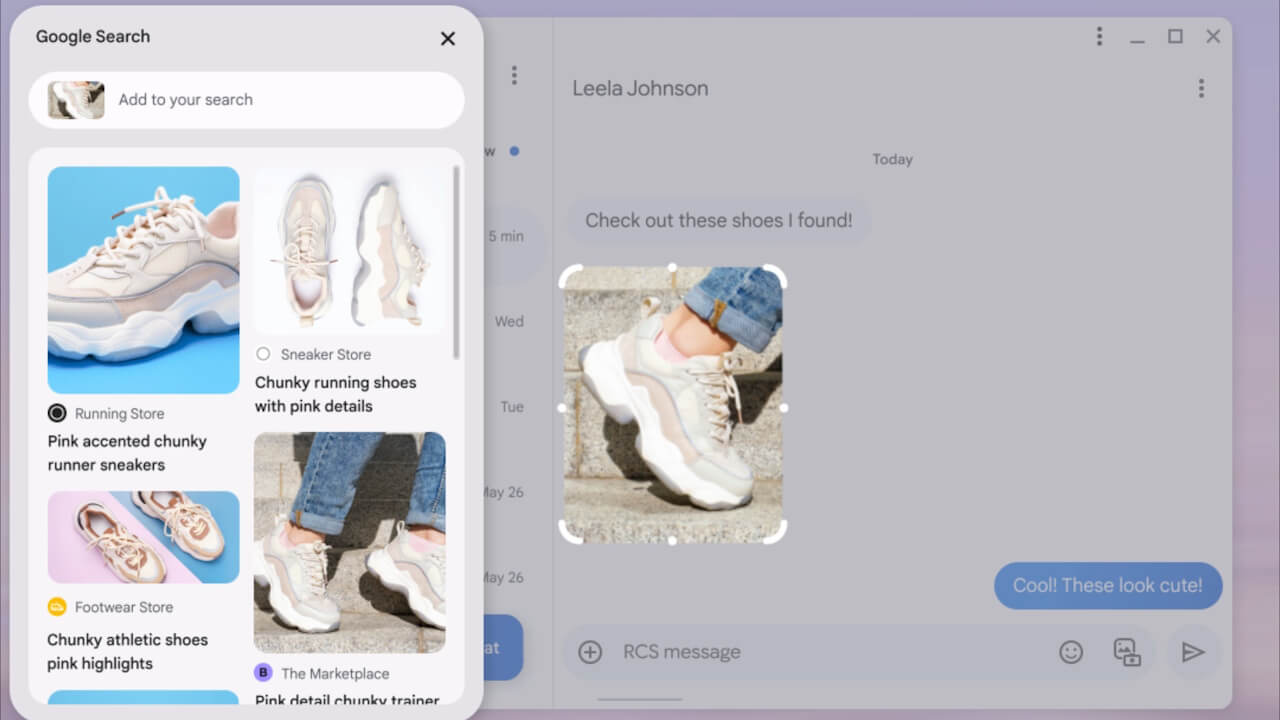This screenshot has width=1280, height=720.
Task: Maximize the Messages window
Action: pos(1175,37)
